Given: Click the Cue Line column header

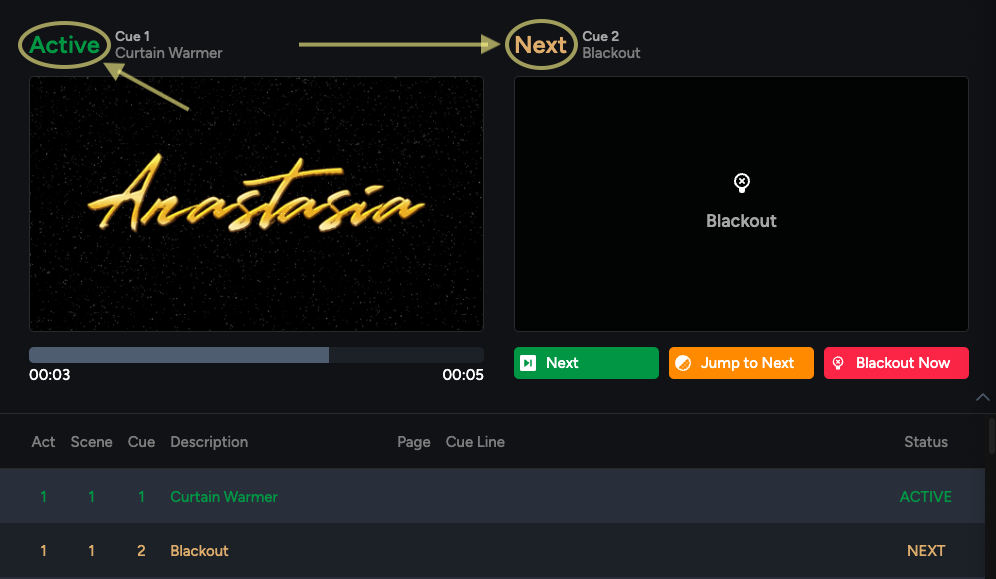Looking at the screenshot, I should coord(475,442).
